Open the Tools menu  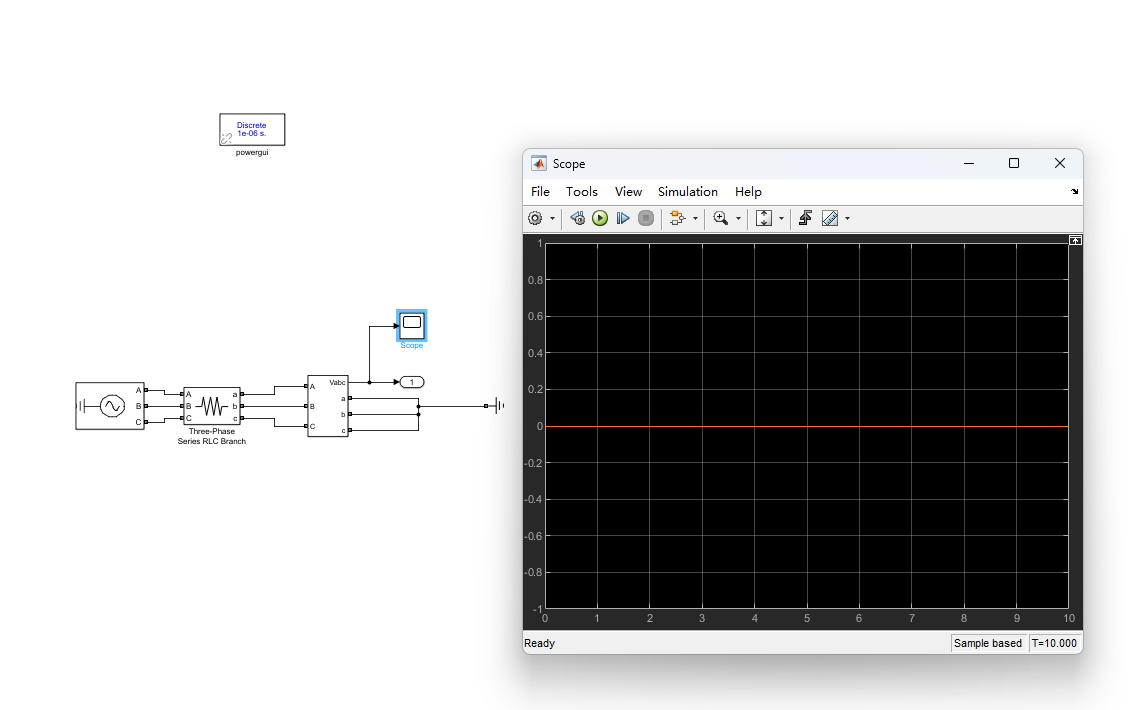582,191
